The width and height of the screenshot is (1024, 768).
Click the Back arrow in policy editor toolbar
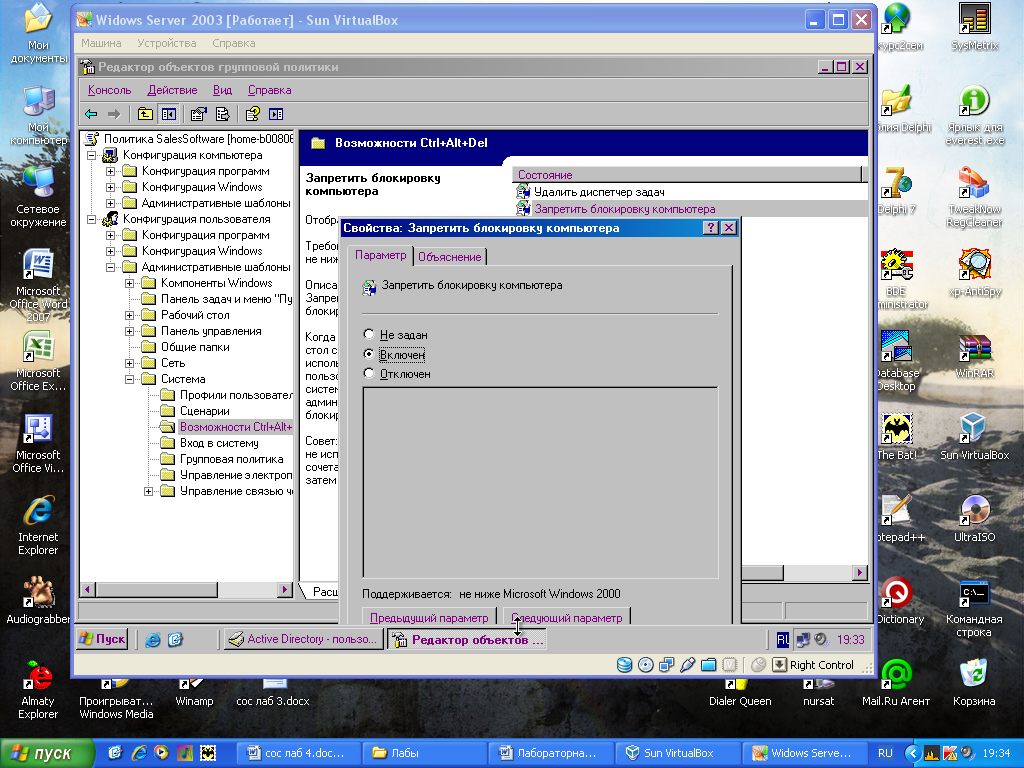click(91, 114)
